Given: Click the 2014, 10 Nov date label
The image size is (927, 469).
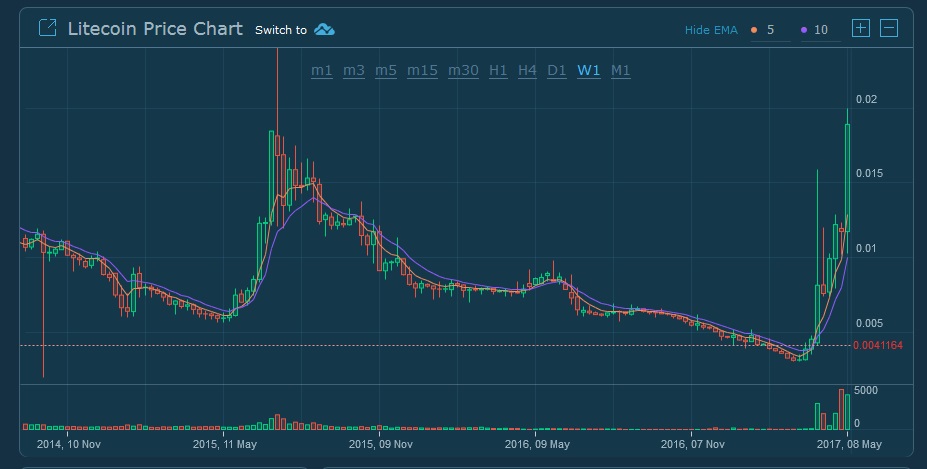Looking at the screenshot, I should click(x=69, y=444).
